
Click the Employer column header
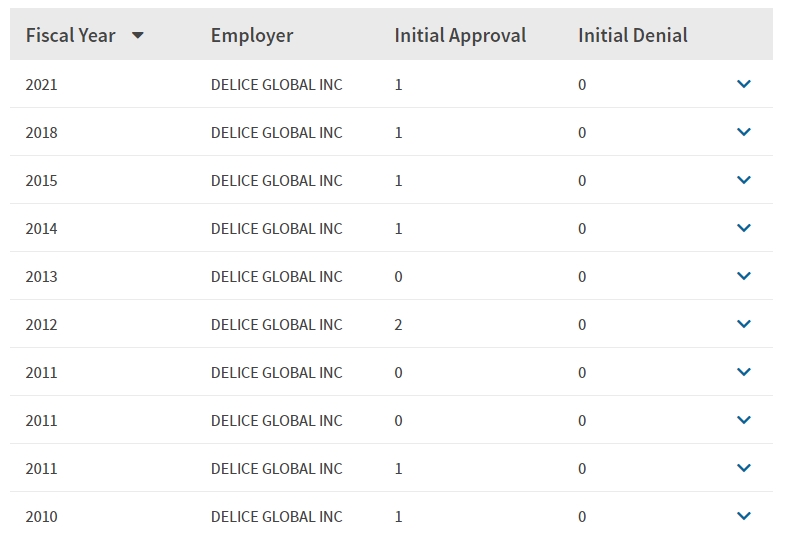pyautogui.click(x=252, y=36)
